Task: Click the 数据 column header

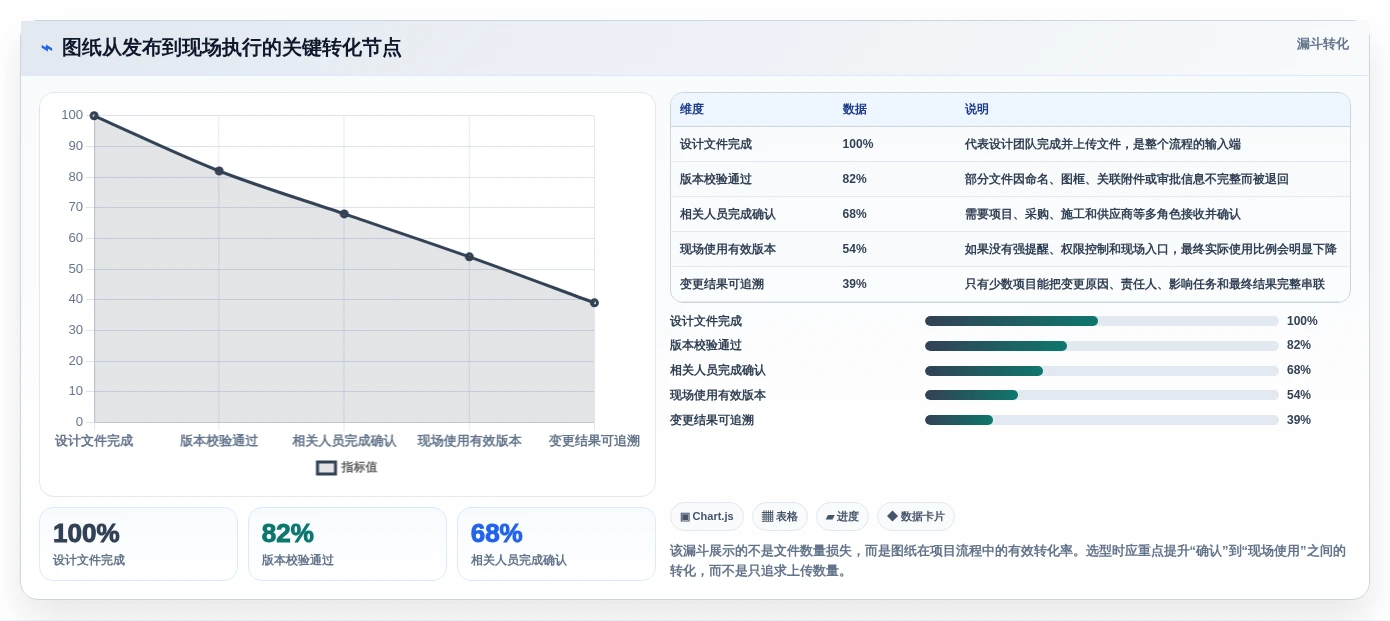Action: (855, 110)
